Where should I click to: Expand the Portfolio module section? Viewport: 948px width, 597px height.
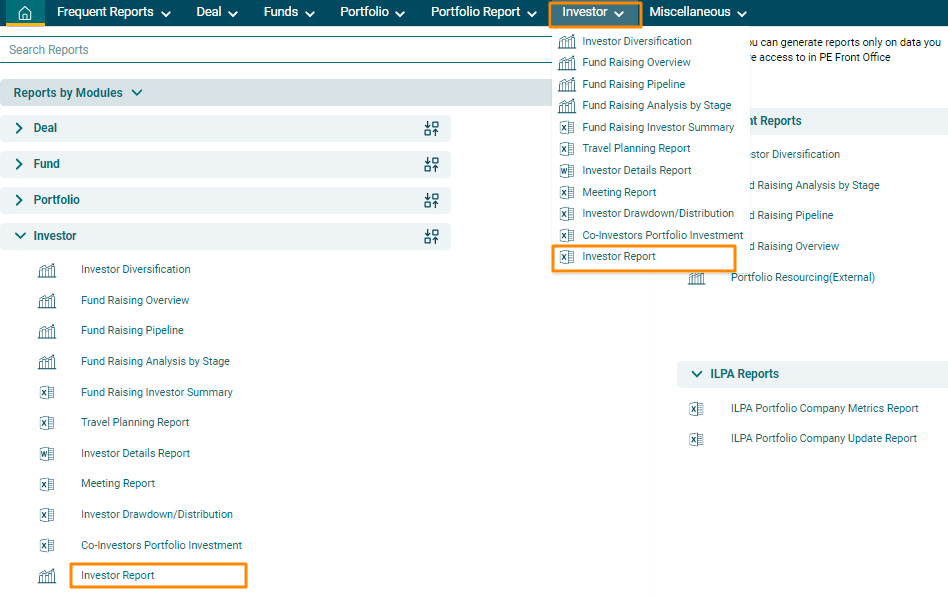19,200
